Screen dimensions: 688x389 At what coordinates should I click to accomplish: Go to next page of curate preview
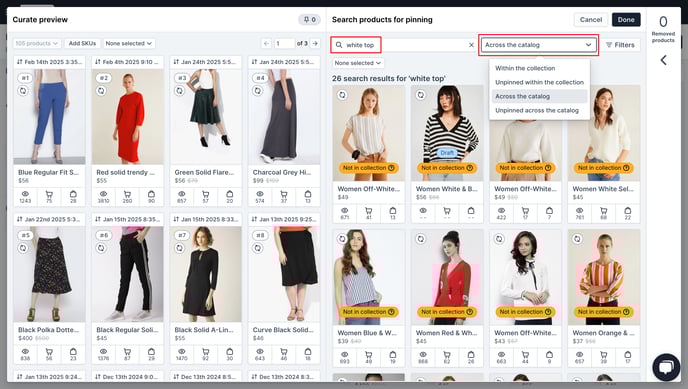point(315,43)
